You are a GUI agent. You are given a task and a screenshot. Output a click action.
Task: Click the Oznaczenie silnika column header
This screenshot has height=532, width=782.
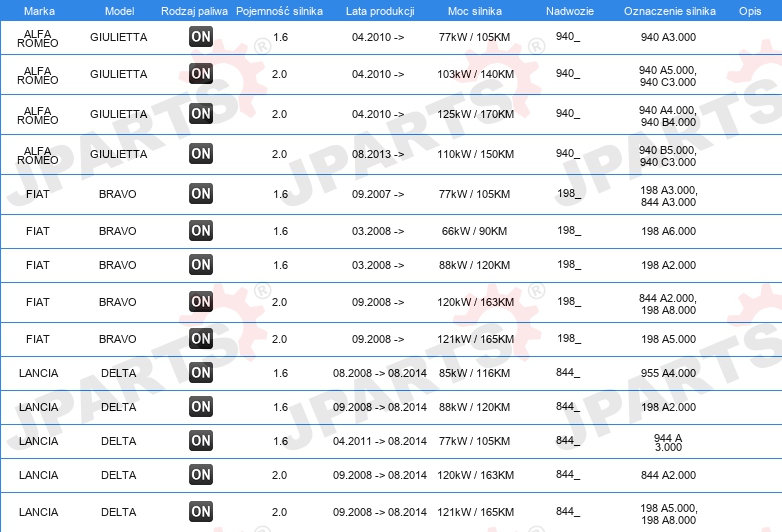(x=670, y=11)
